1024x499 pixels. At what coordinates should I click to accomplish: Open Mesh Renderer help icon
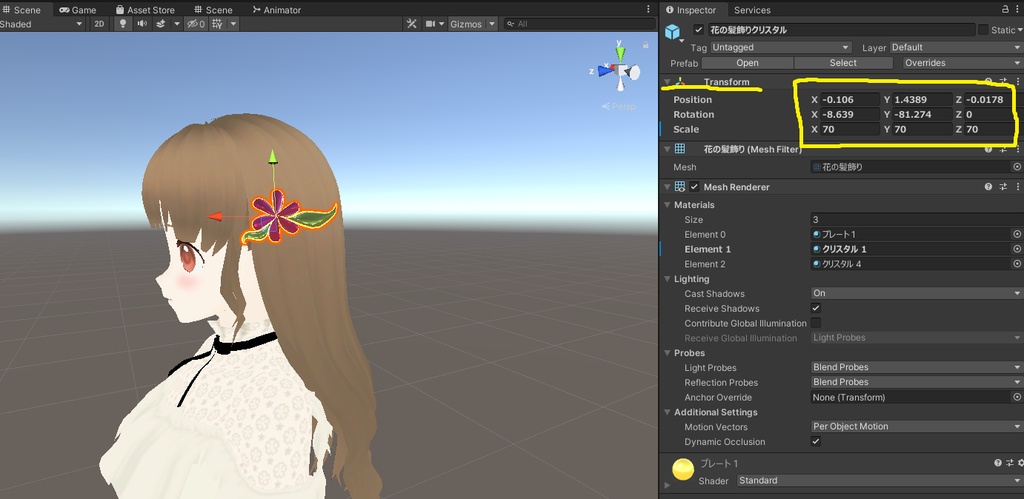tap(988, 187)
